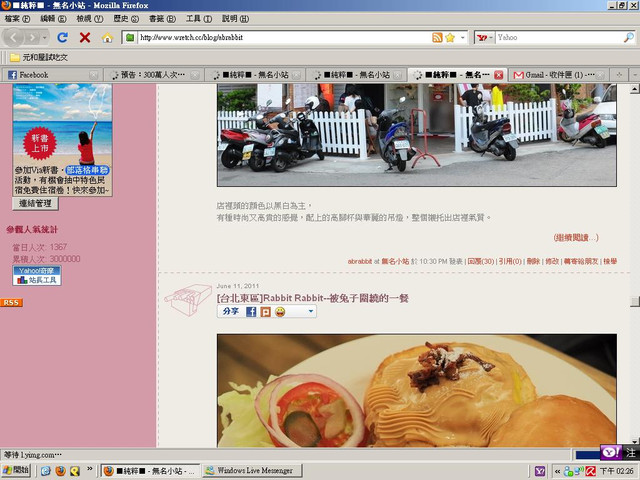Click the Yahoo IME icon at bottom right

point(611,452)
